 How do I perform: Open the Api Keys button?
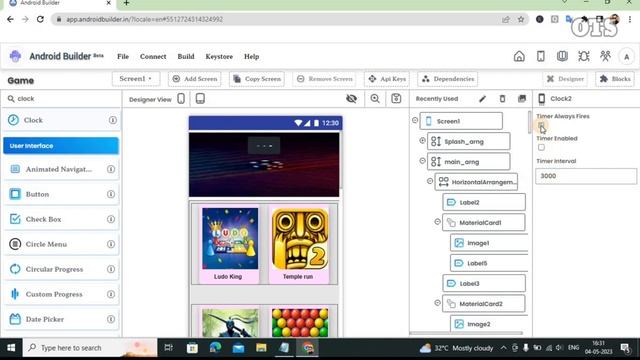click(387, 79)
